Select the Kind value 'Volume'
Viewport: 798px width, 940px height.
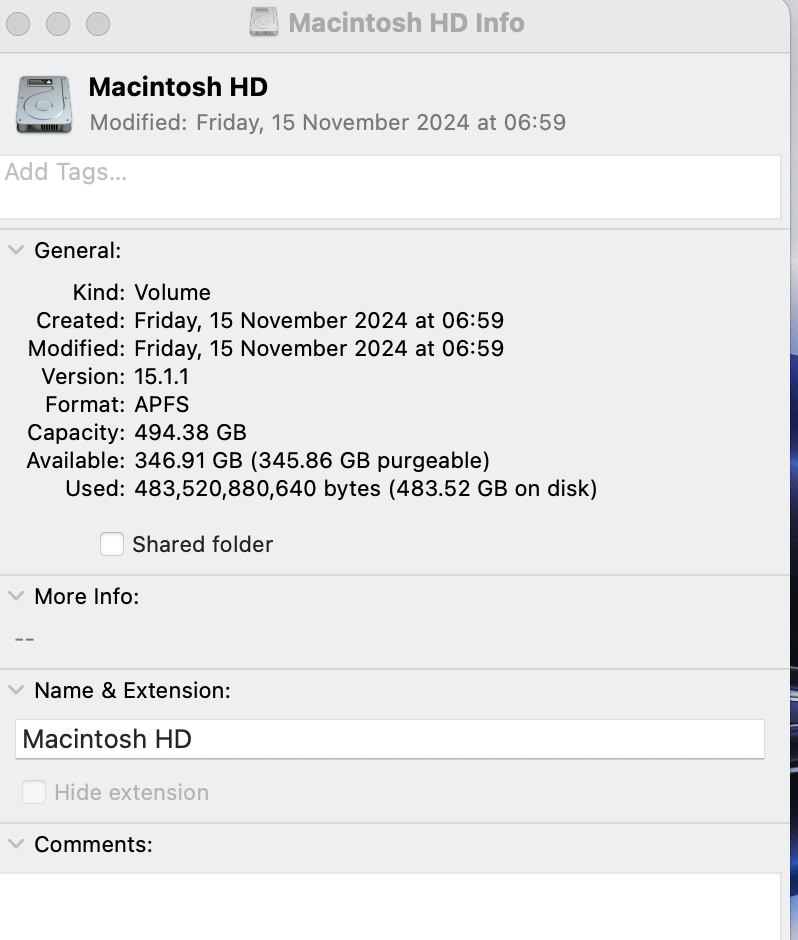(x=173, y=293)
